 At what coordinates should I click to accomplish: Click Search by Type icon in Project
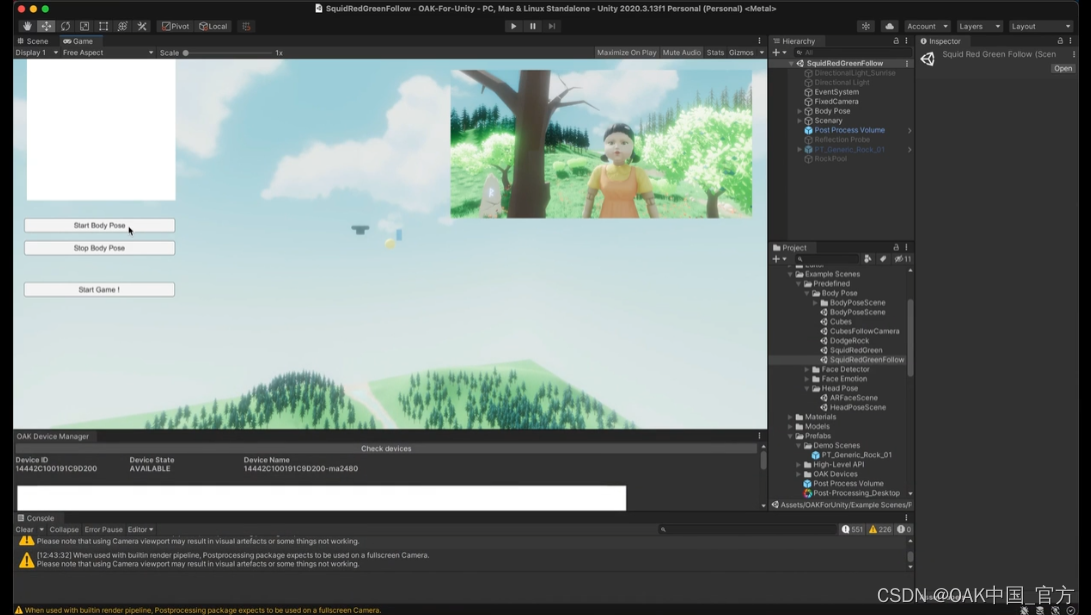point(868,259)
